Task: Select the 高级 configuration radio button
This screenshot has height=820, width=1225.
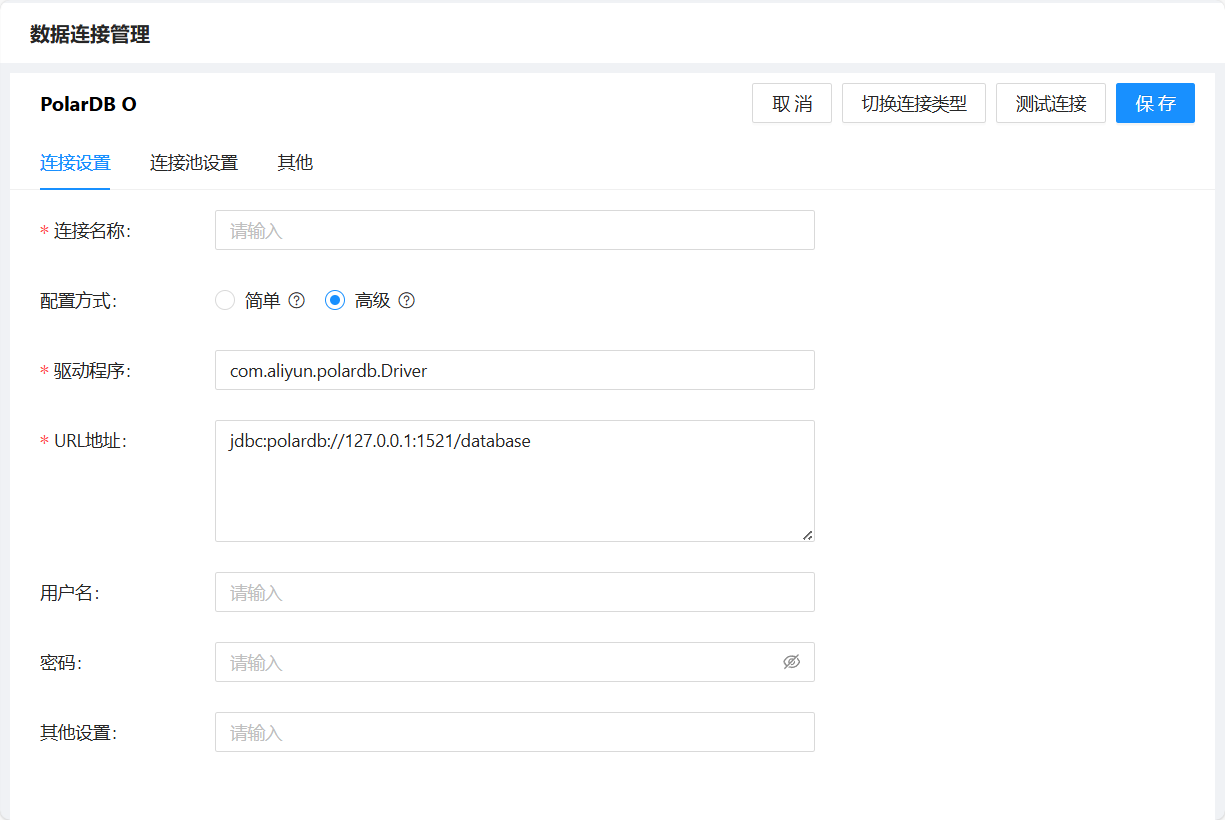Action: tap(335, 300)
